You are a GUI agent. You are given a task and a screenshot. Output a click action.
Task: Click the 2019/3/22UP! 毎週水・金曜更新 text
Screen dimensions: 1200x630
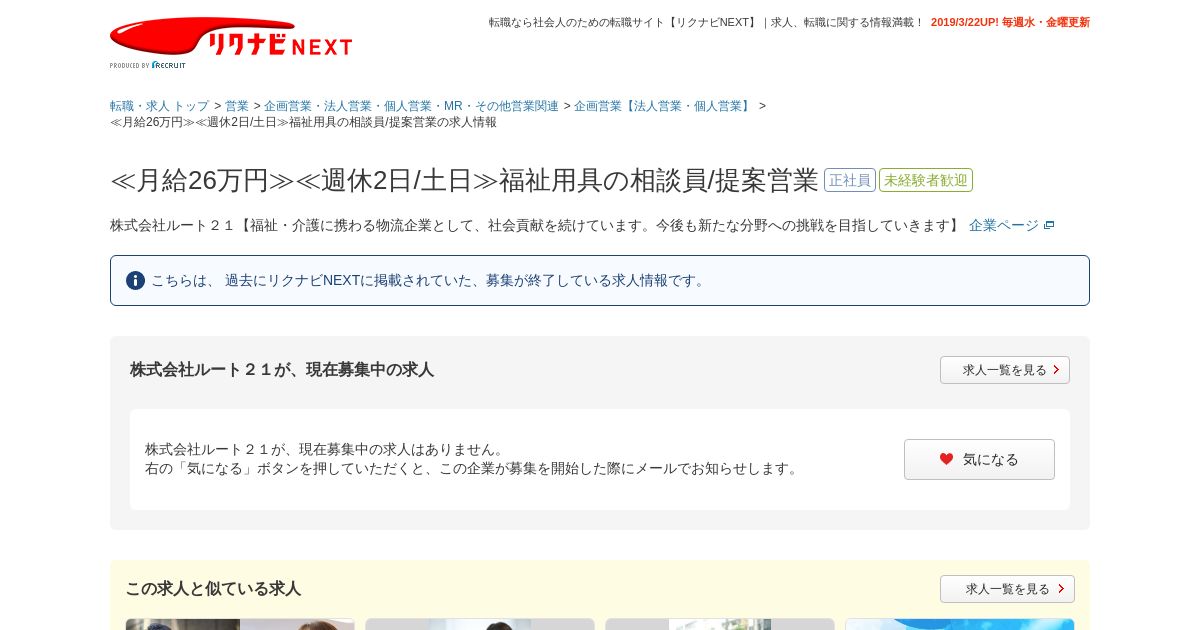(x=1010, y=22)
